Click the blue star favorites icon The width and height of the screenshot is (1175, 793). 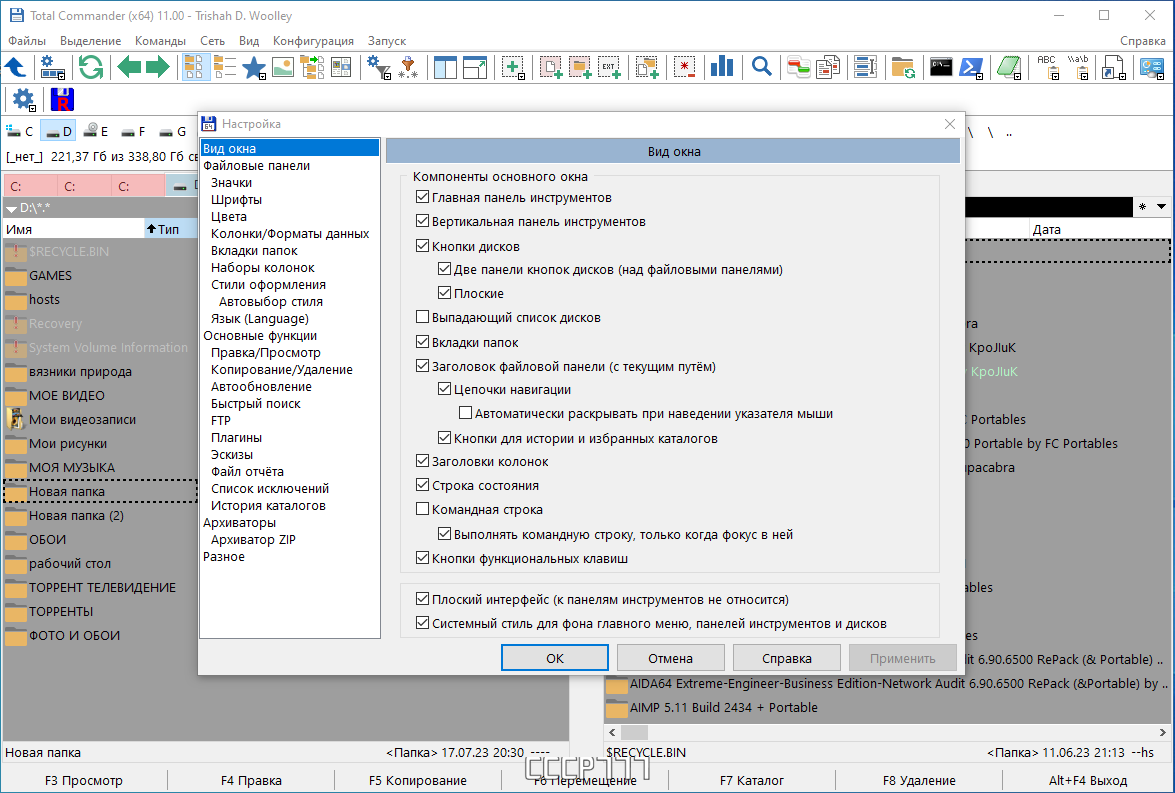coord(254,68)
